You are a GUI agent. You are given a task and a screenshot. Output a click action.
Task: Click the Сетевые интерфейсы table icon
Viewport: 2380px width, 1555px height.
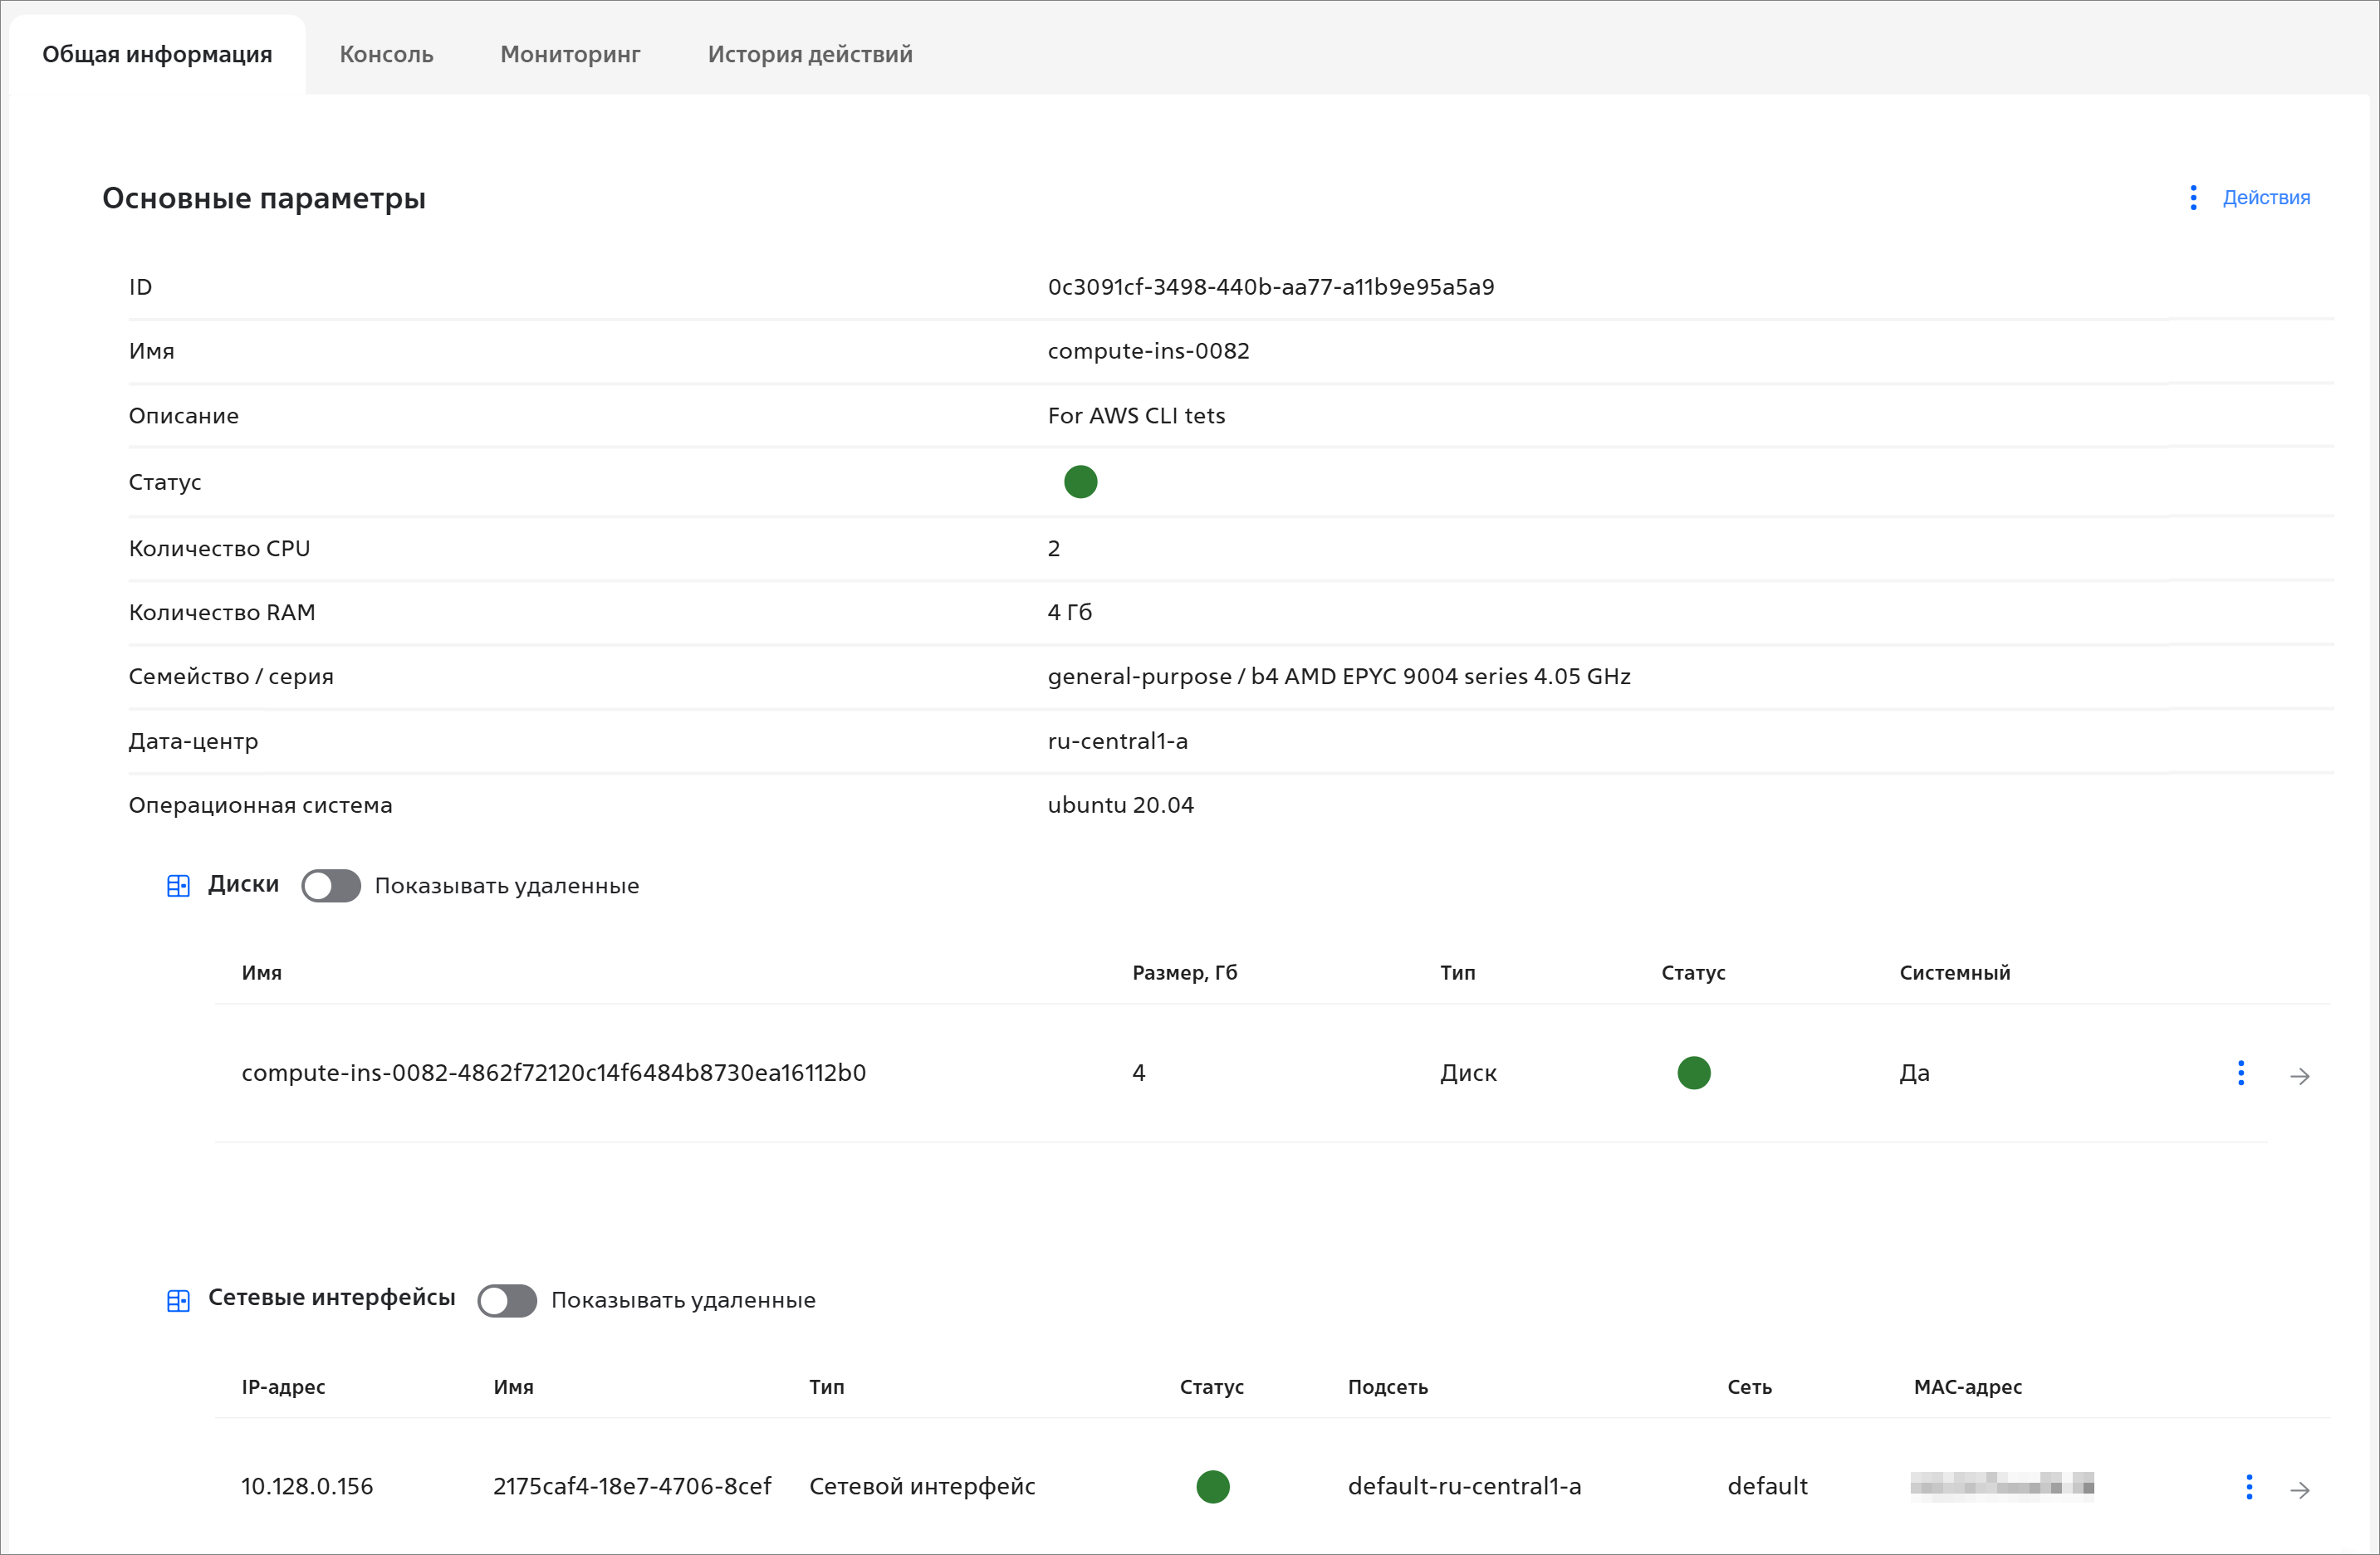[x=178, y=1300]
